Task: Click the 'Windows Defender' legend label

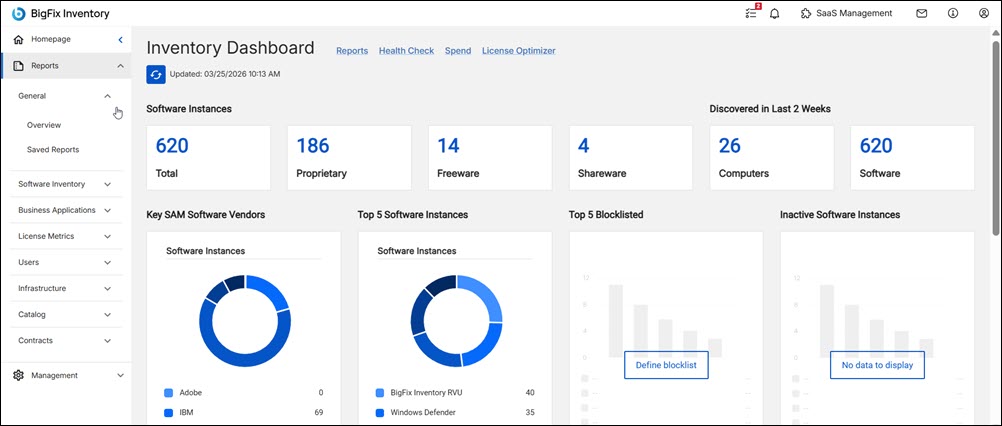Action: (423, 413)
